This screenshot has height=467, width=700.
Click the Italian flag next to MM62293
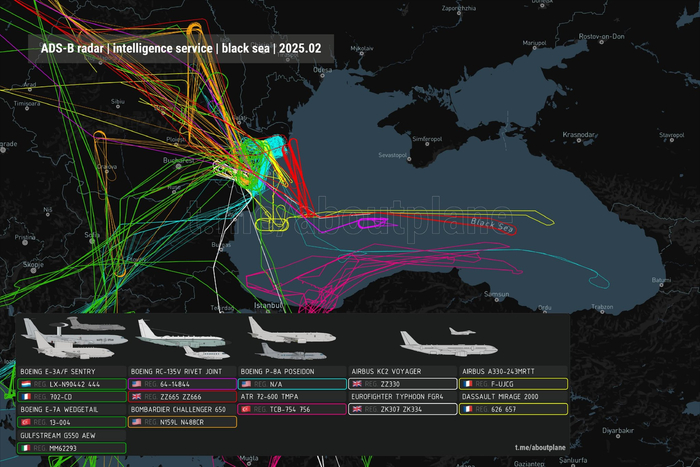pyautogui.click(x=26, y=448)
